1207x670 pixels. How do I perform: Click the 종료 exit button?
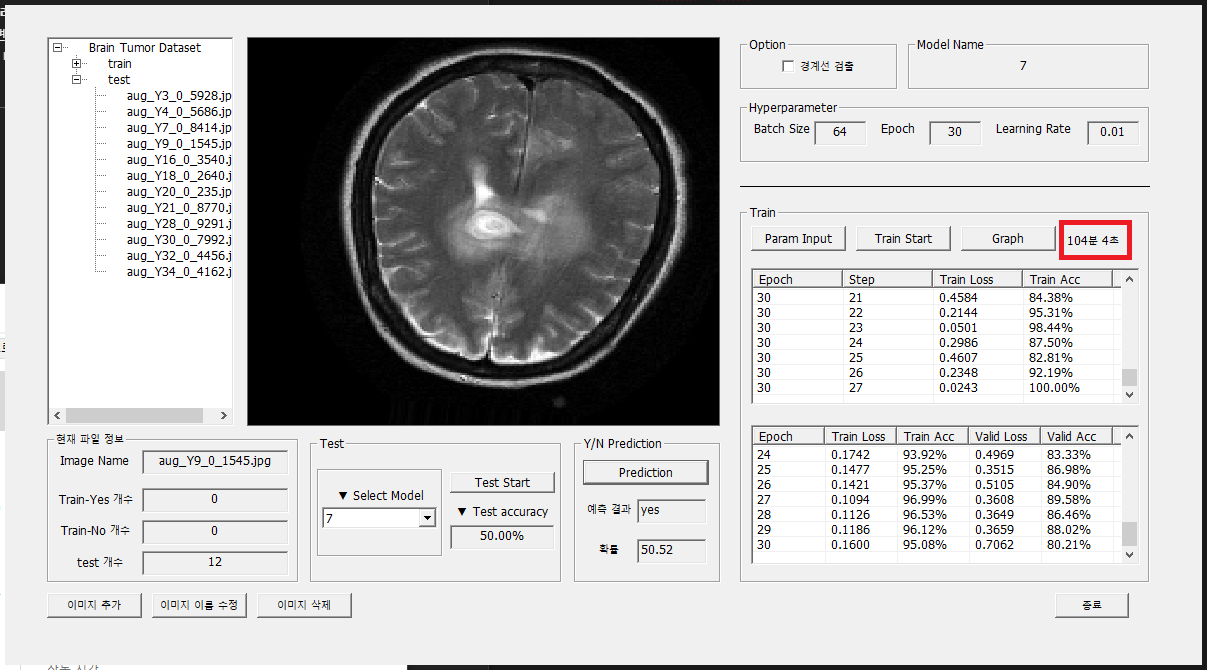(x=1092, y=605)
